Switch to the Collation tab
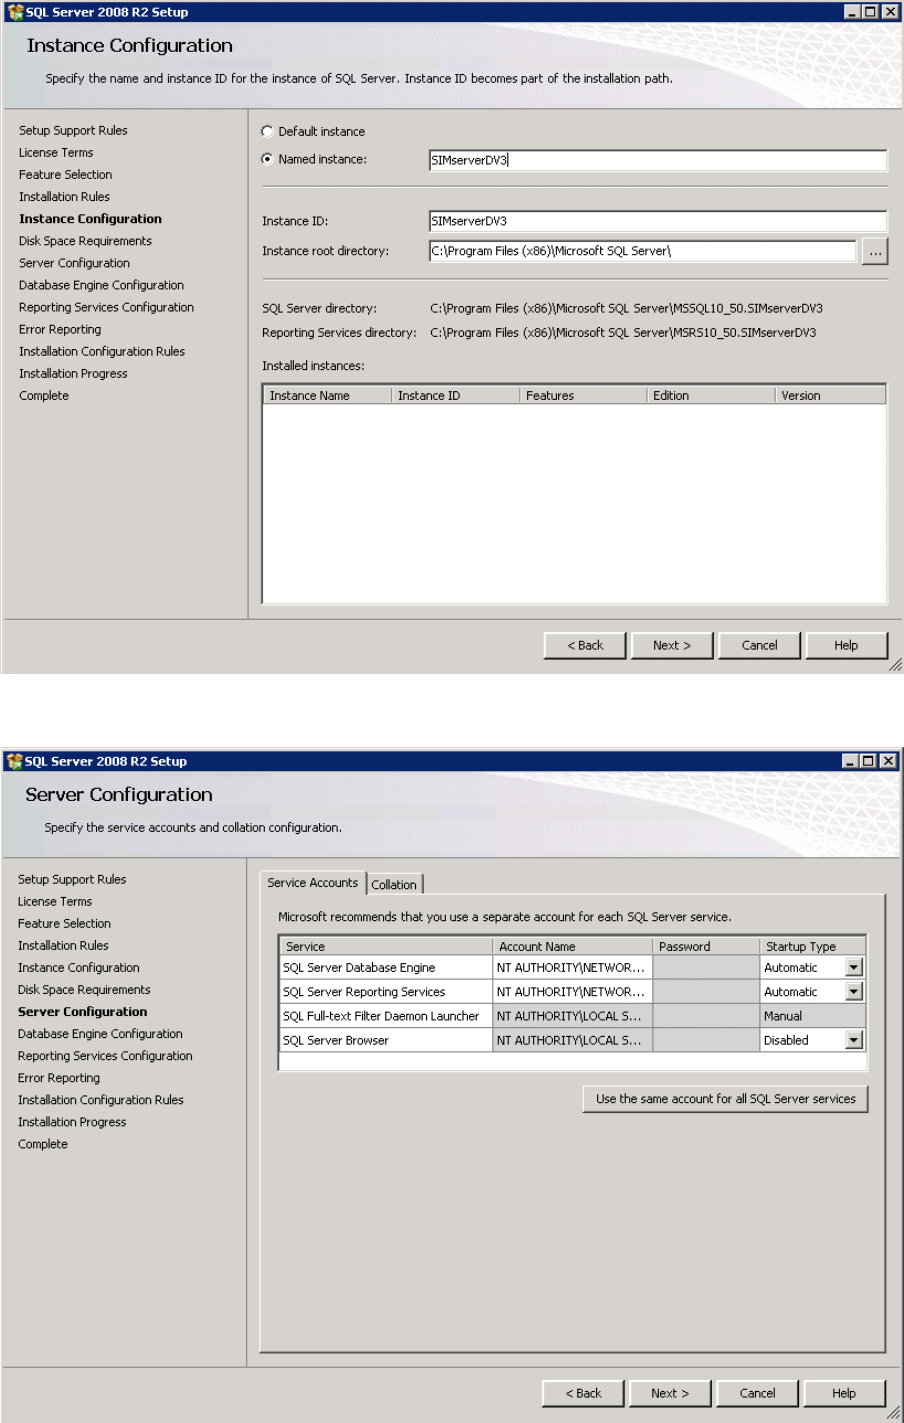This screenshot has width=904, height=1423. [394, 885]
